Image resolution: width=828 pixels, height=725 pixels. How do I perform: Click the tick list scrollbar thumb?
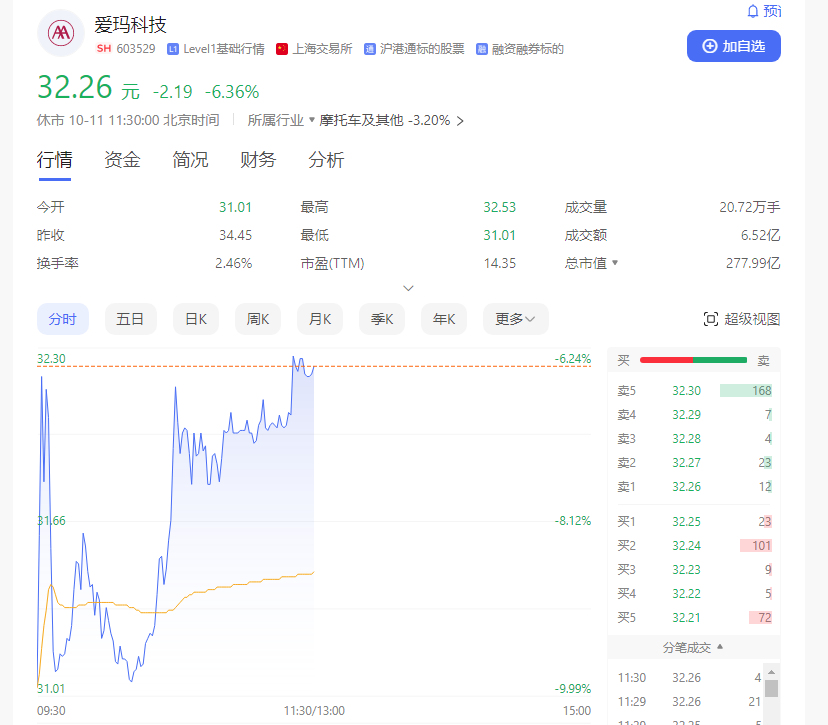(x=771, y=689)
